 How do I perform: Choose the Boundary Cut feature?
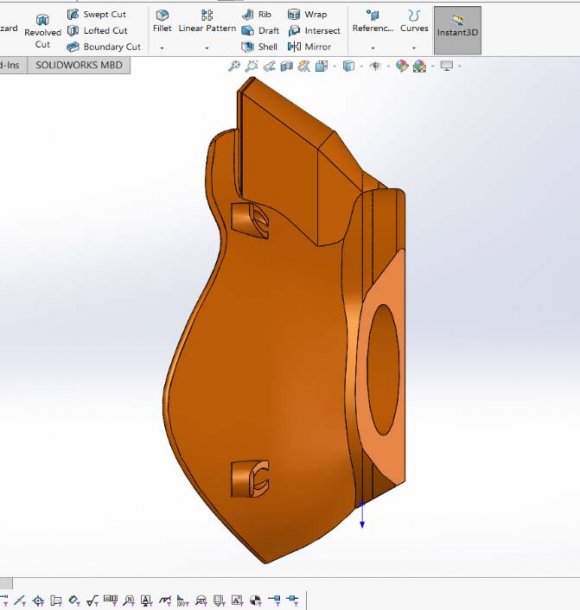103,47
